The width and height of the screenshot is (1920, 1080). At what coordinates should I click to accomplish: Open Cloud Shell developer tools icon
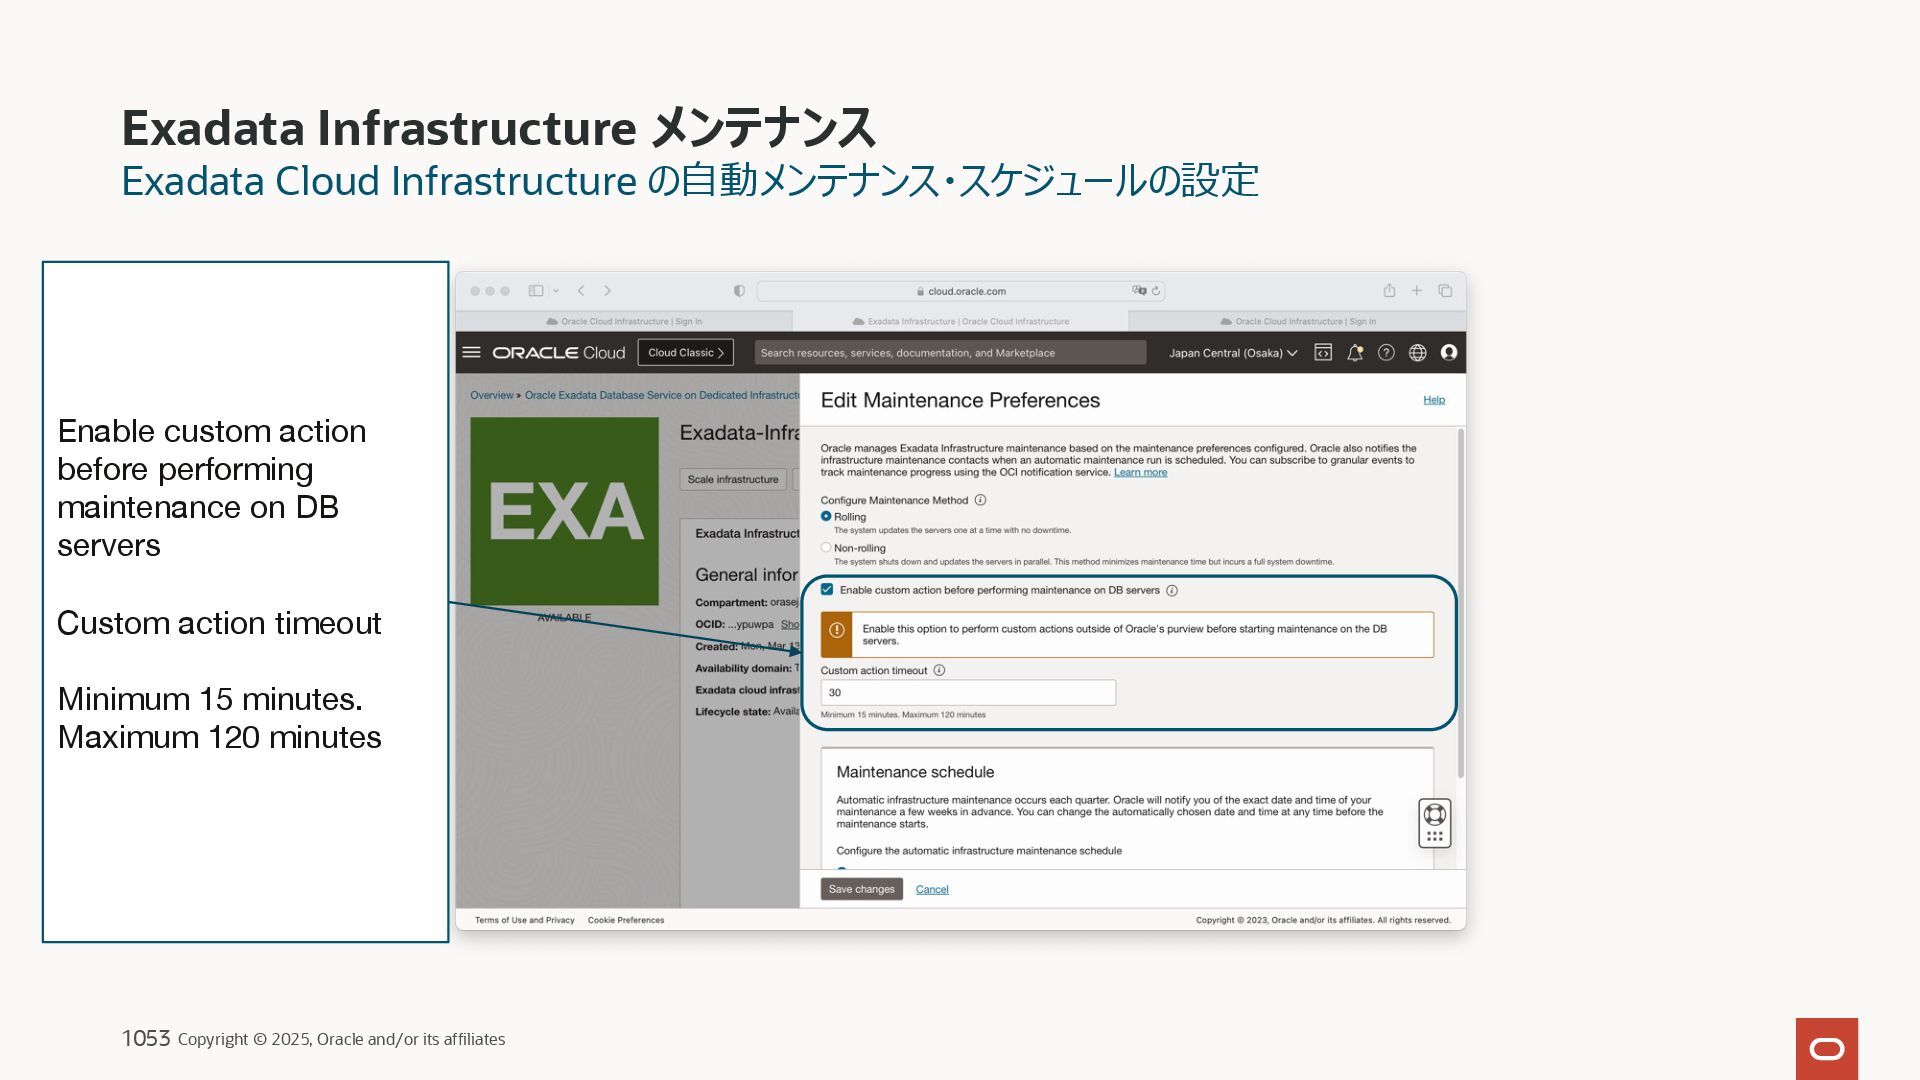(x=1323, y=353)
